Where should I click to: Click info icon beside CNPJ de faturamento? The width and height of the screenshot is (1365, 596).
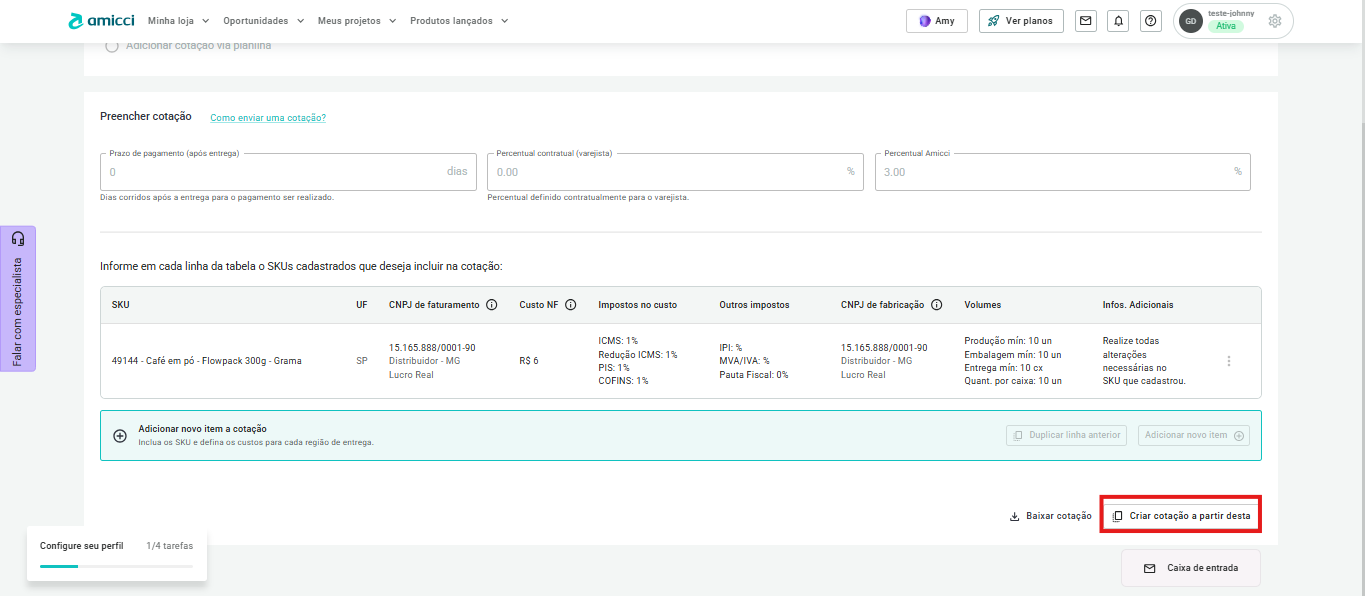click(492, 305)
